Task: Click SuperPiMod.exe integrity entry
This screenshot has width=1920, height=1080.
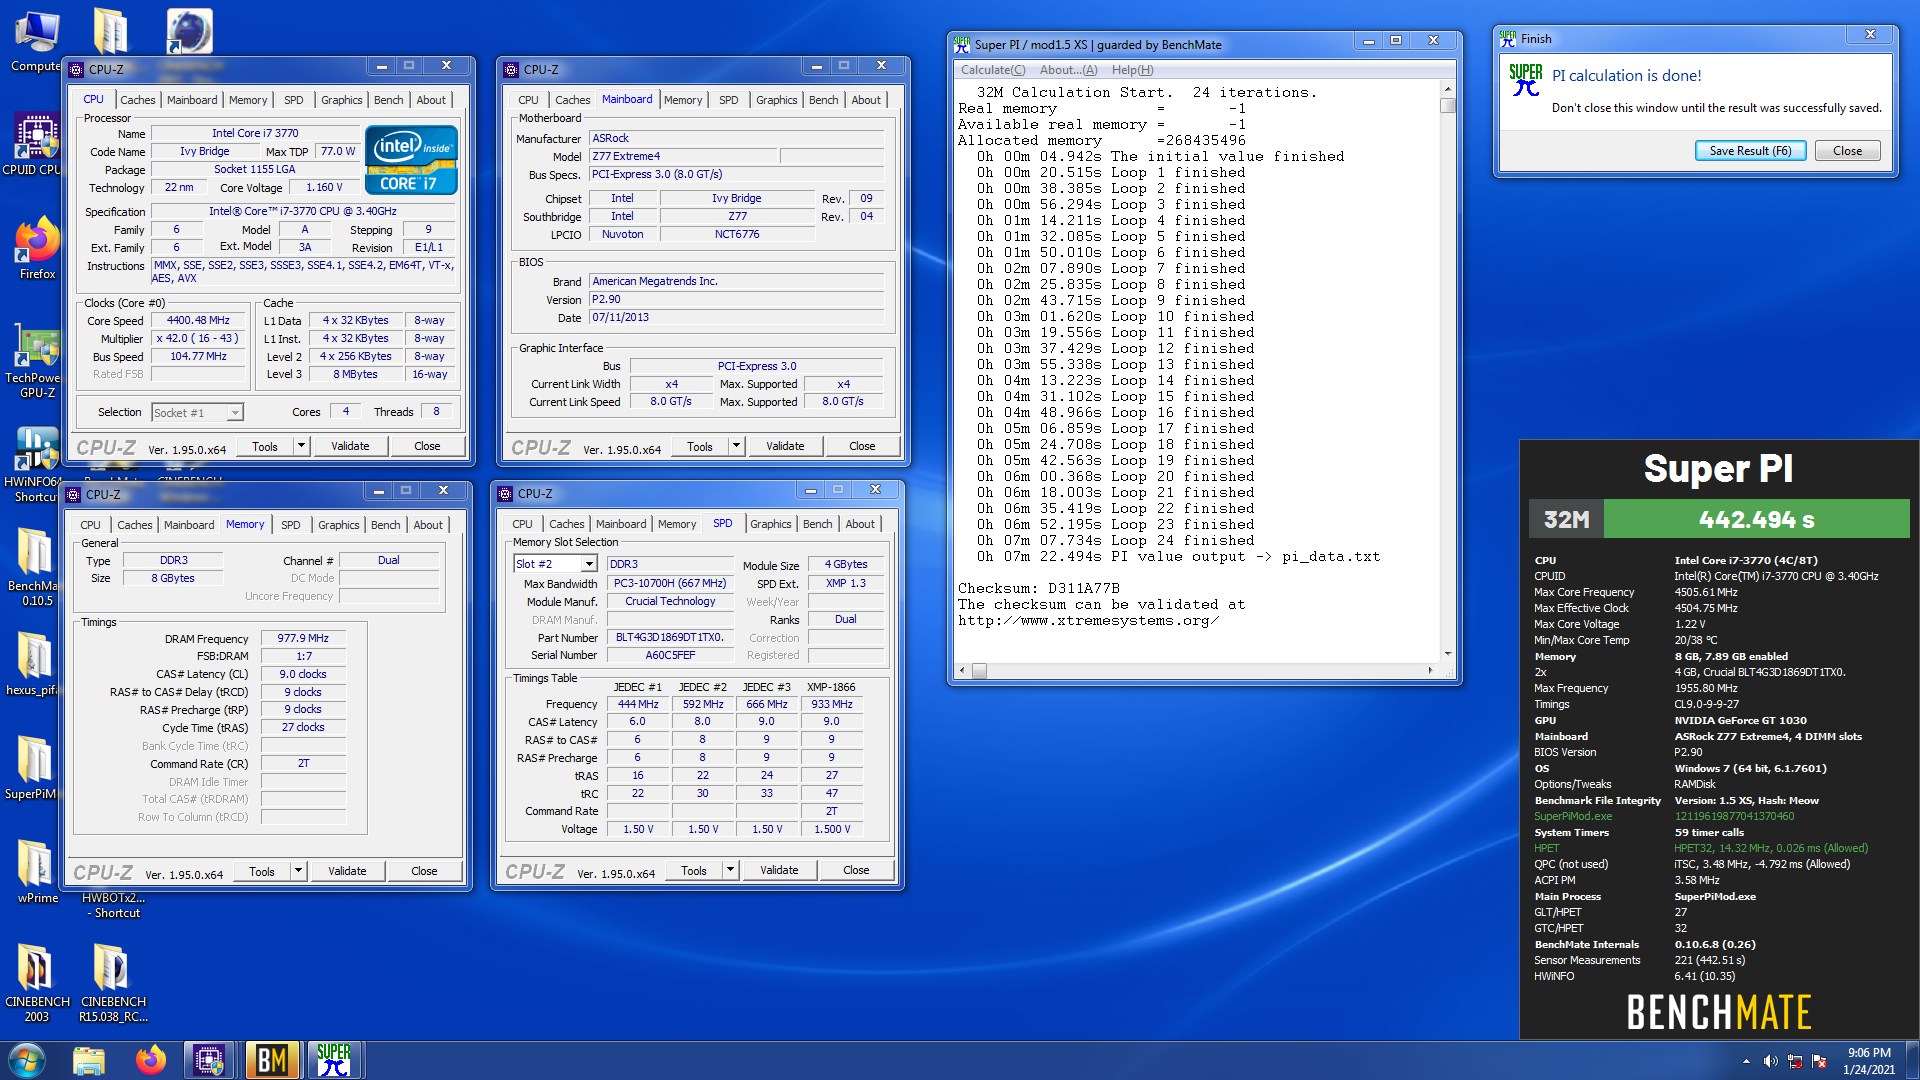Action: [x=1573, y=816]
